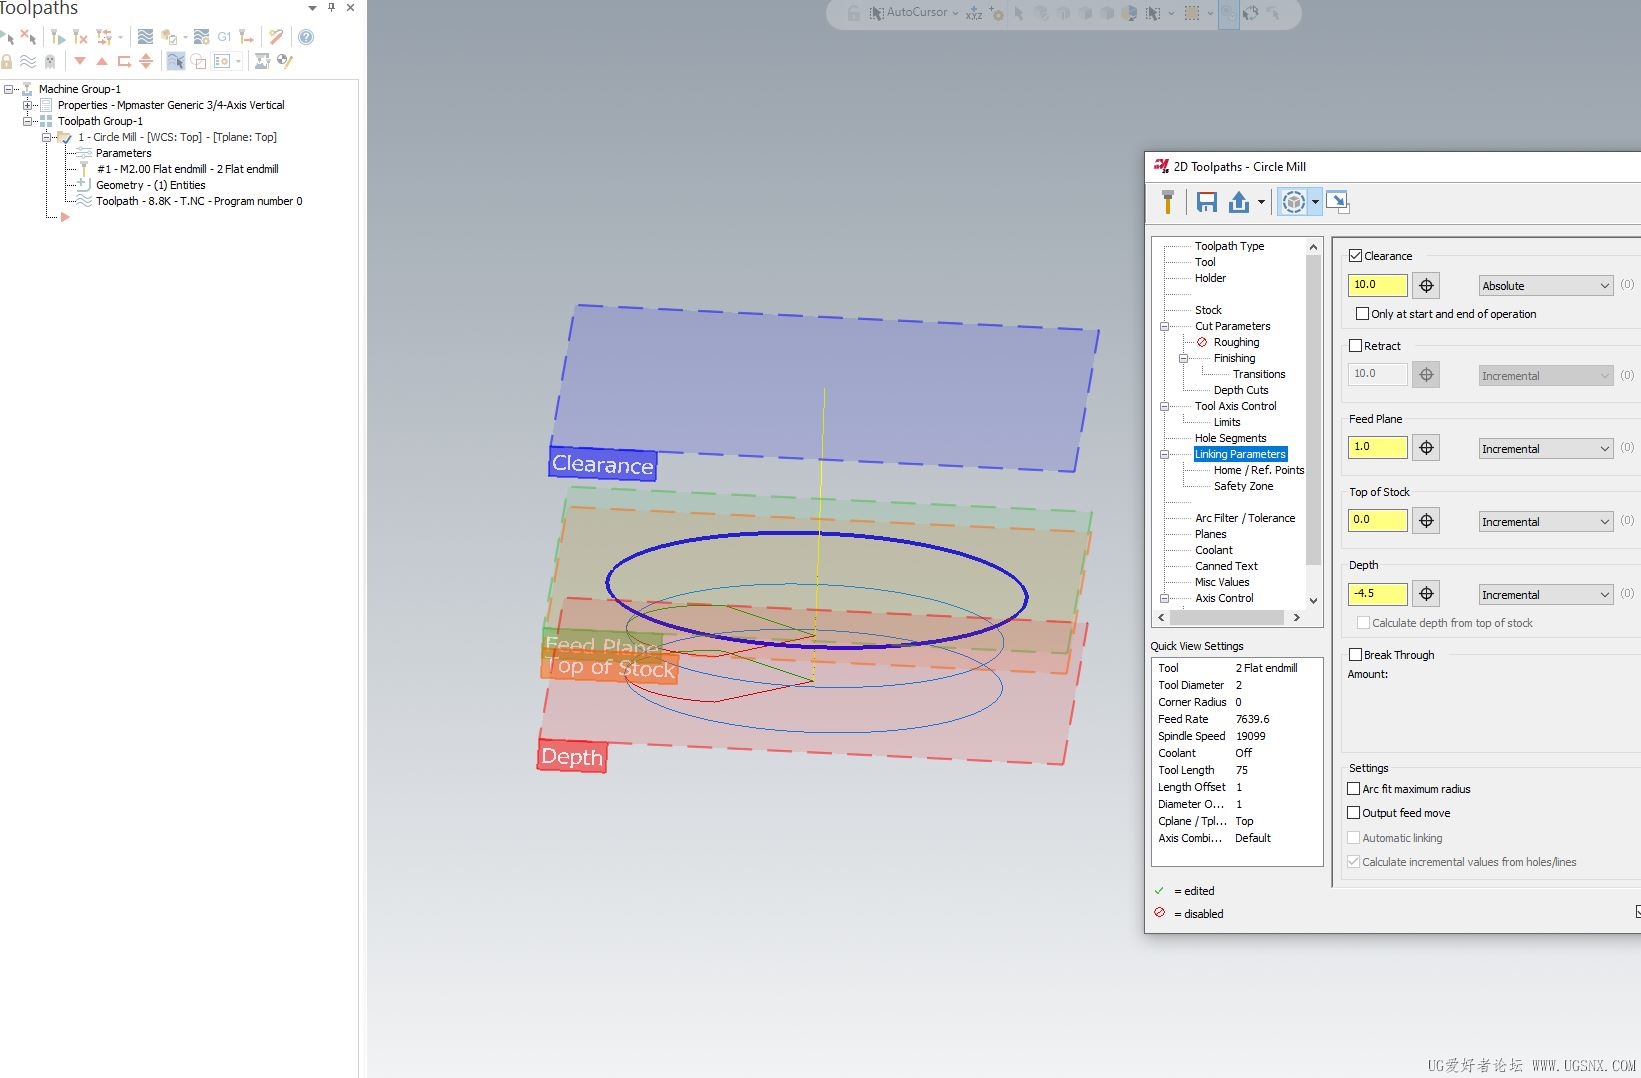Image resolution: width=1641 pixels, height=1078 pixels.
Task: Click the regenerate dirty operations icon
Action: click(80, 37)
